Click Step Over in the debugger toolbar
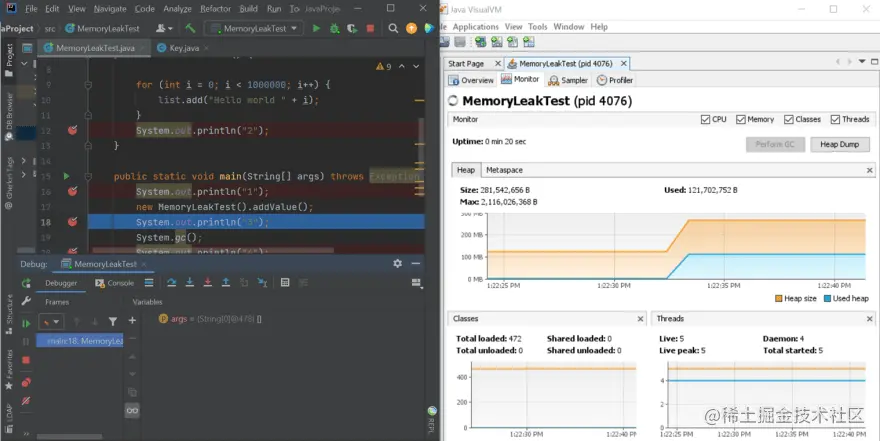Image resolution: width=880 pixels, height=441 pixels. coord(172,283)
